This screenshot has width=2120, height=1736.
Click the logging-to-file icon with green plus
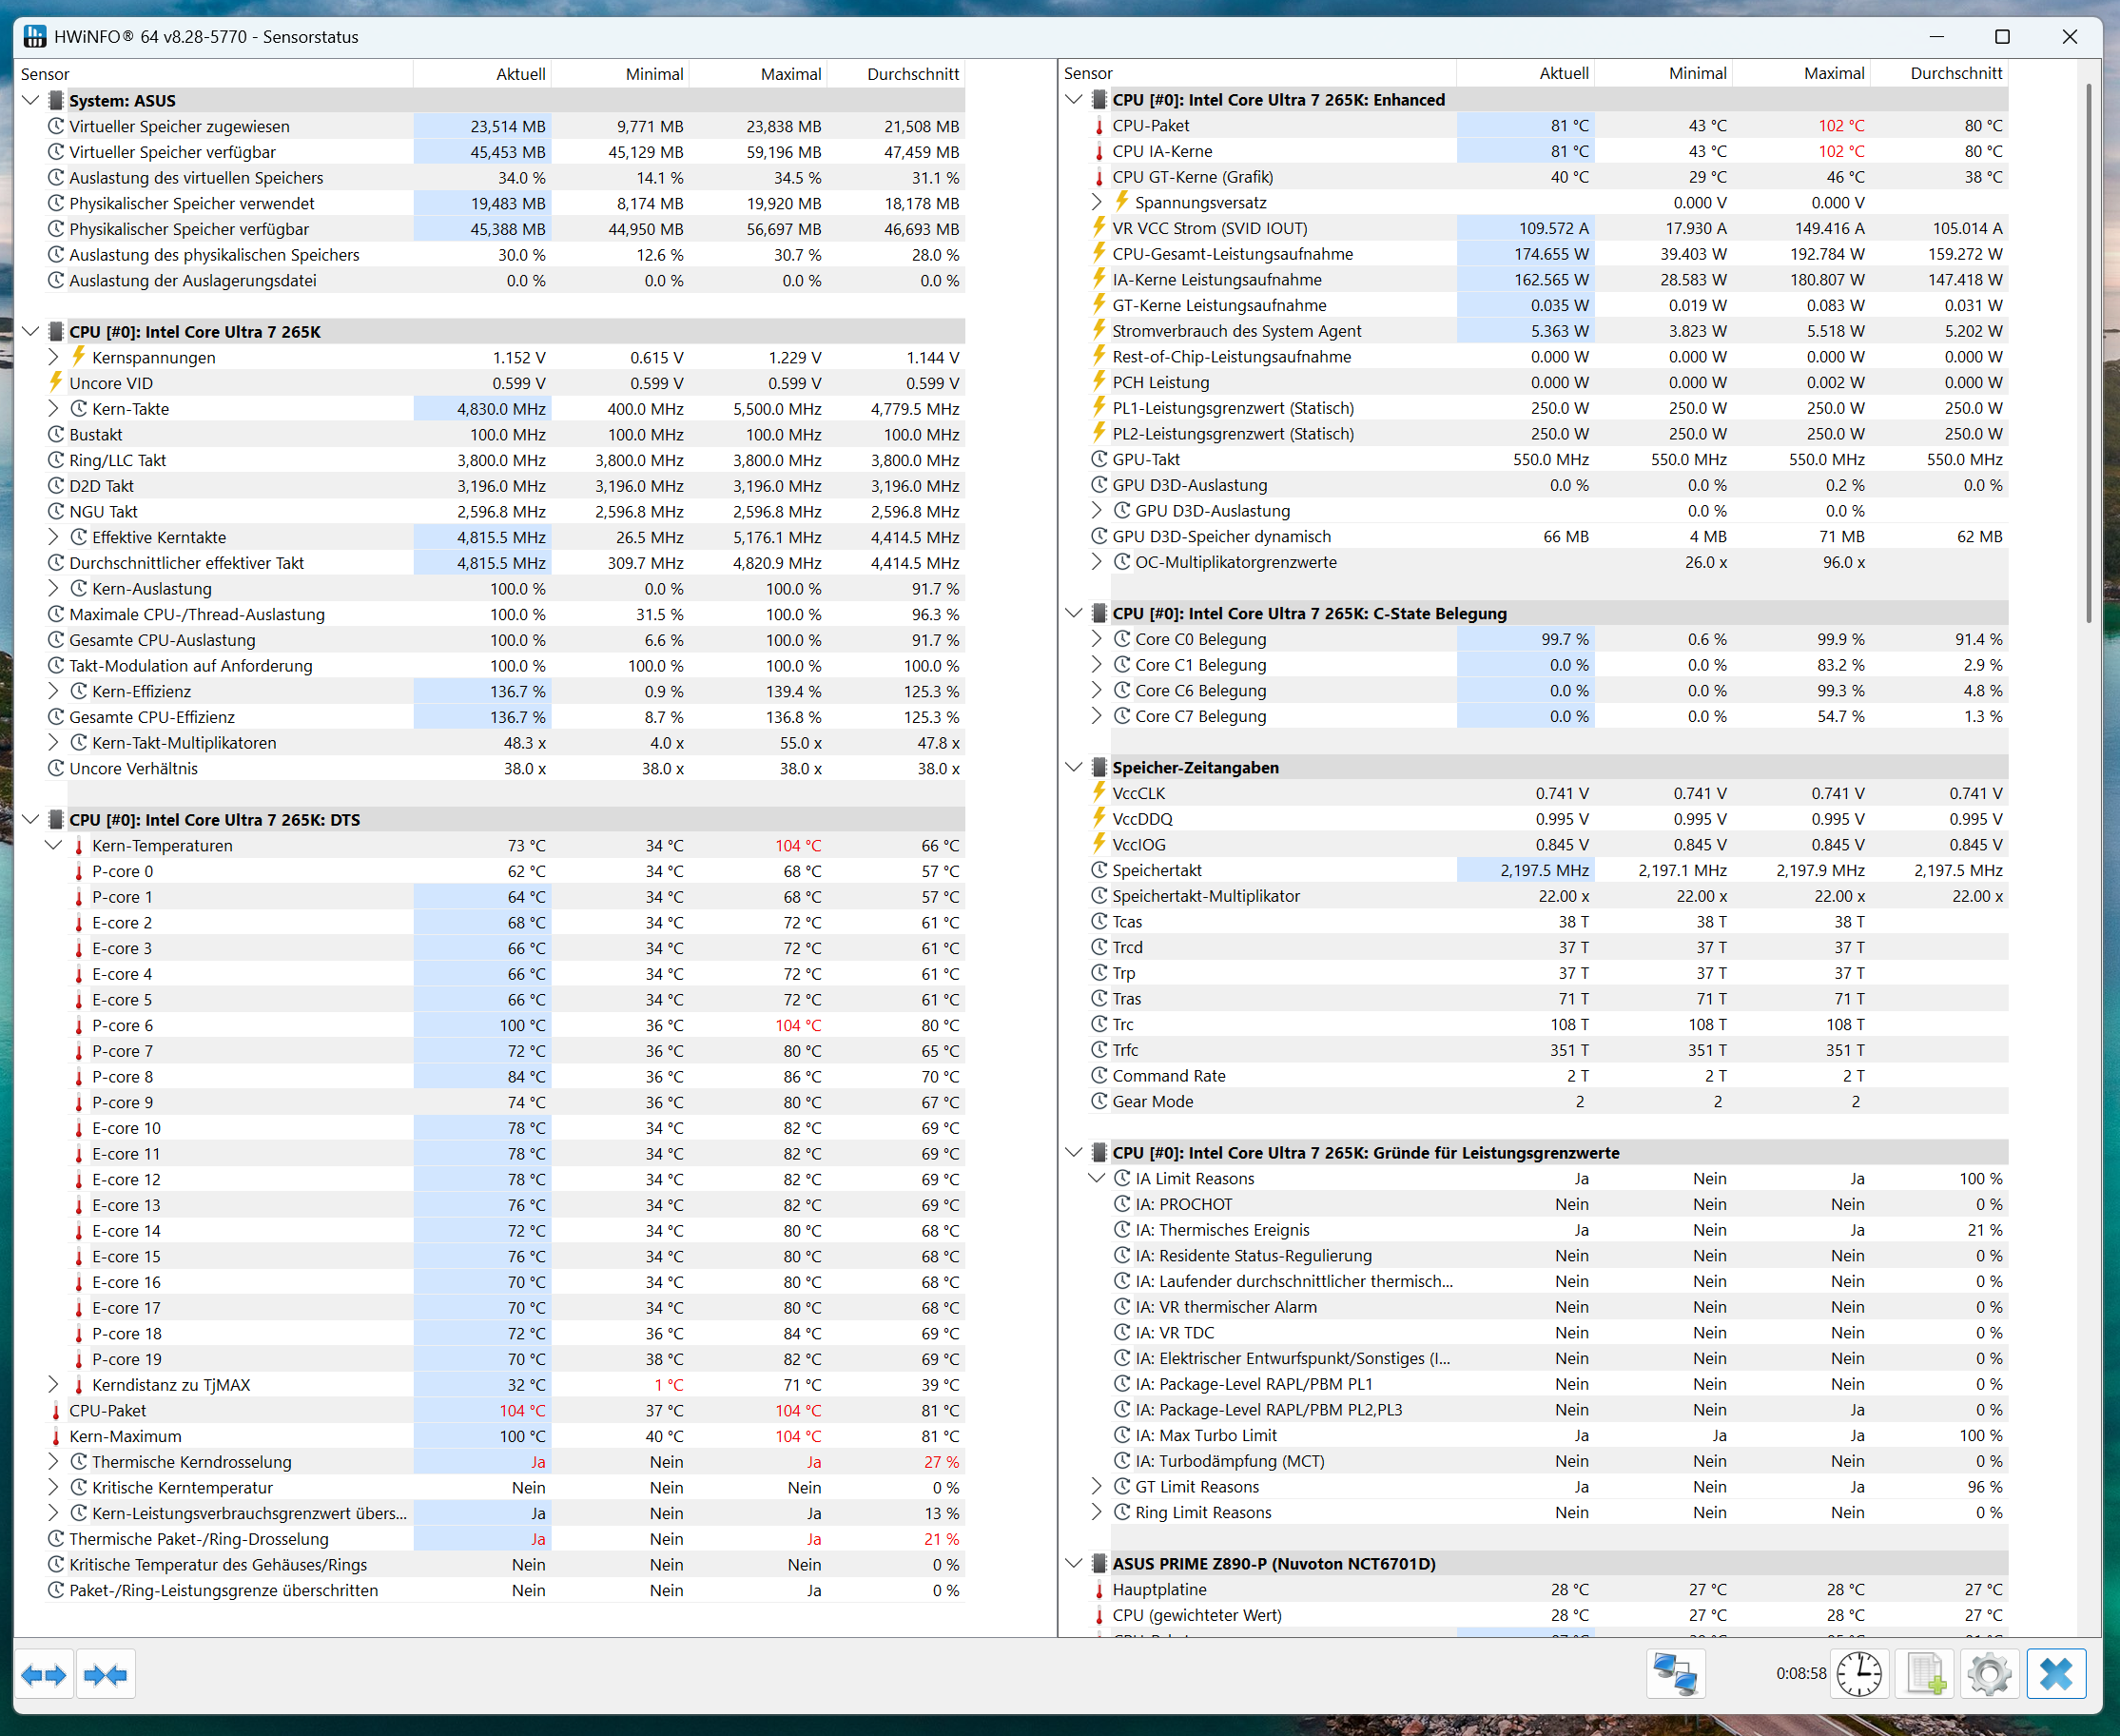click(1925, 1674)
